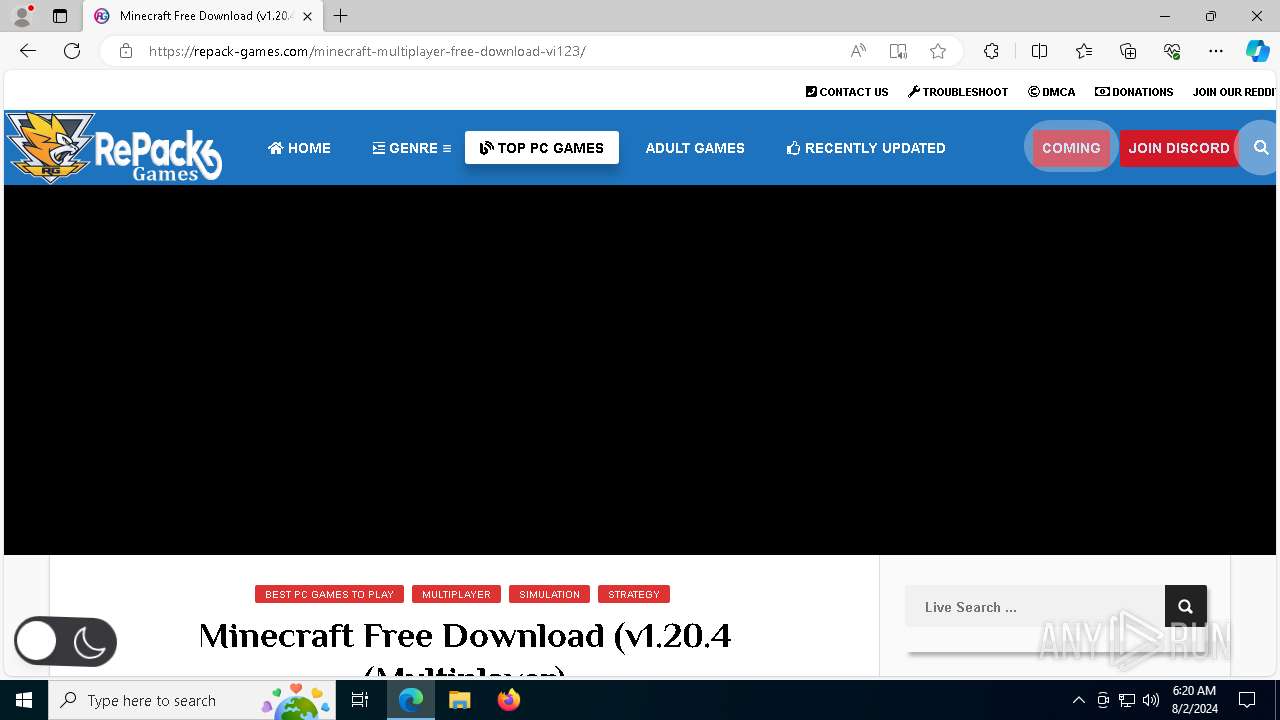Click the site search magnifier icon
Viewport: 1280px width, 720px height.
click(x=1261, y=147)
